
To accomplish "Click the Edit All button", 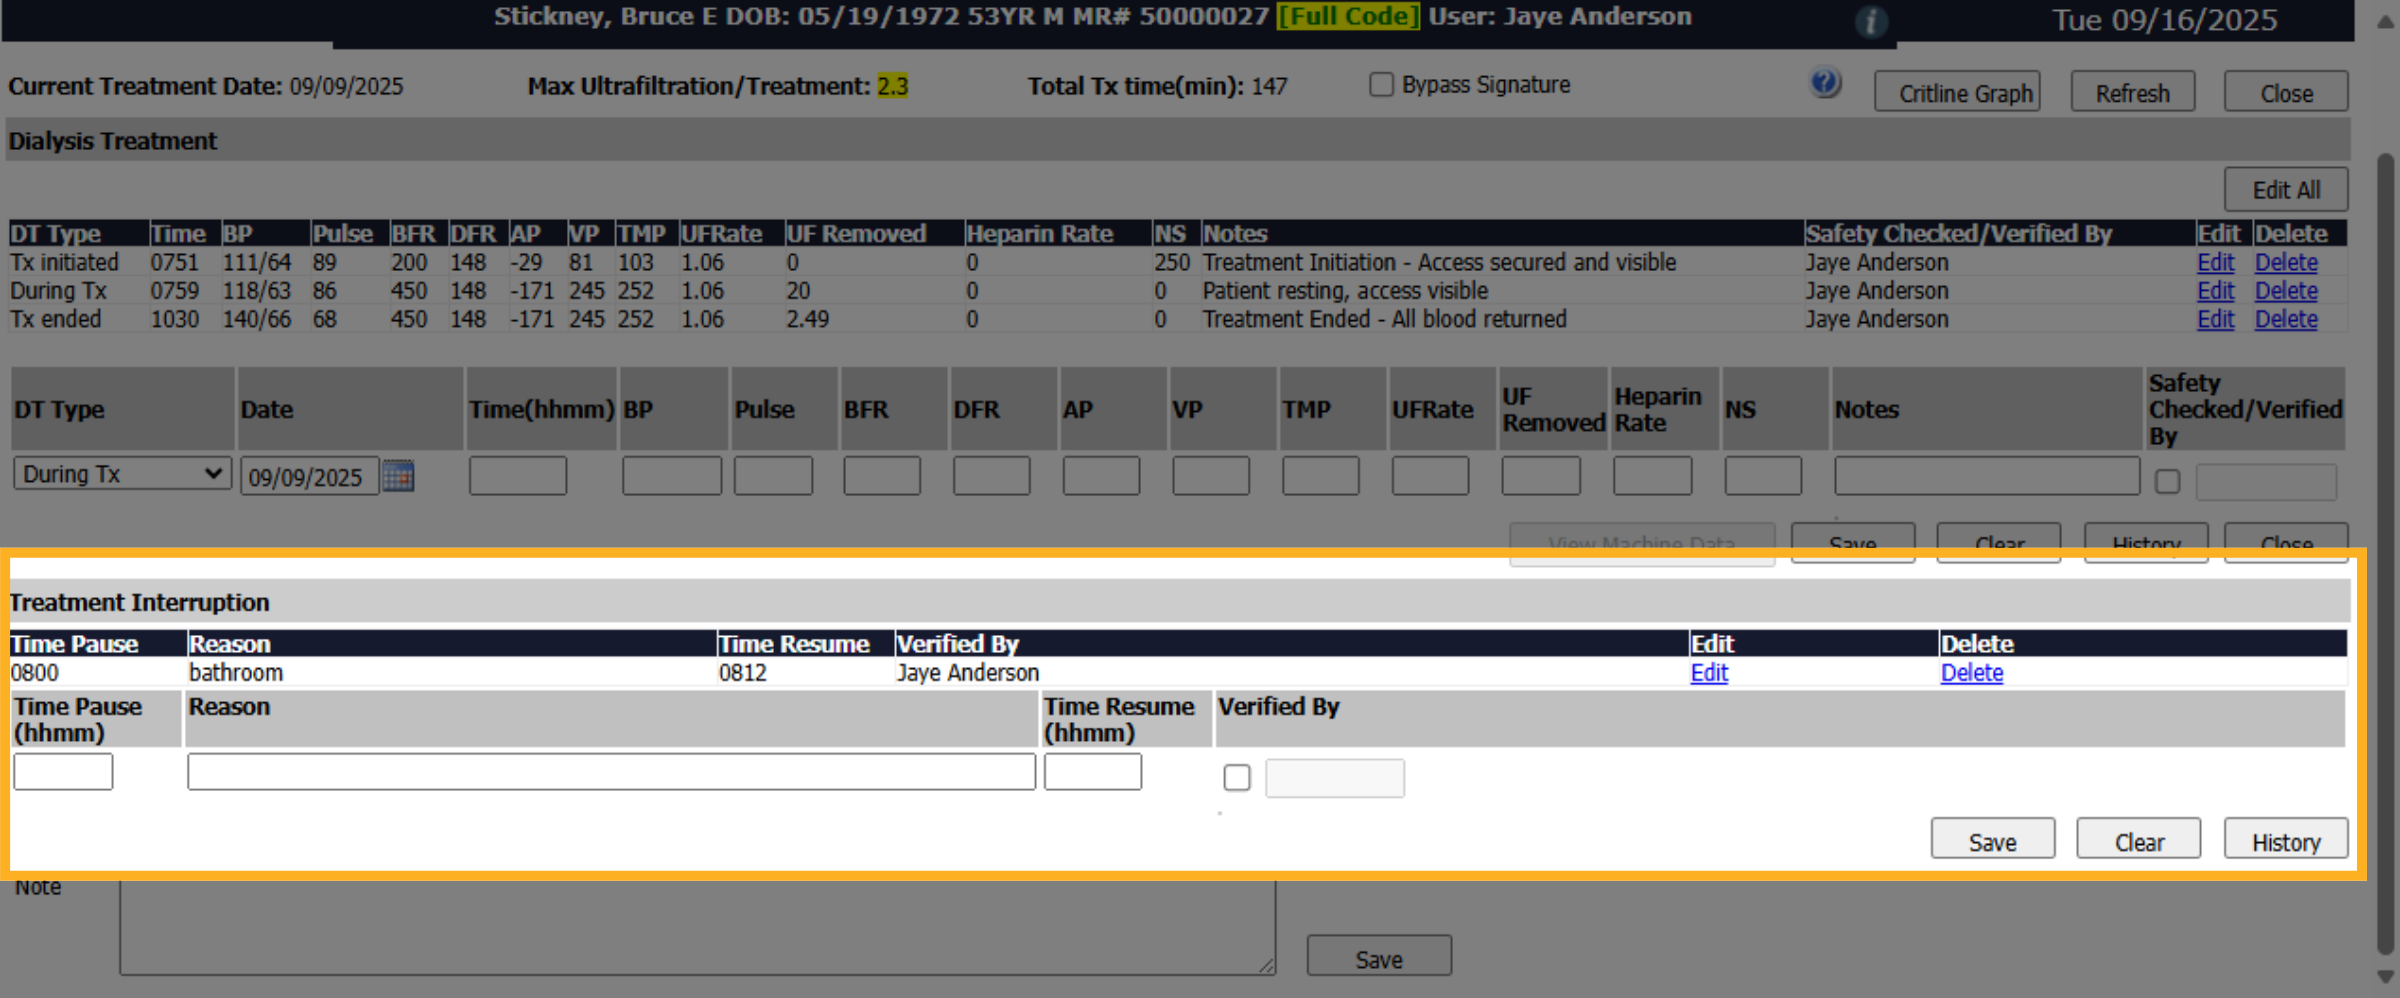I will [x=2286, y=189].
